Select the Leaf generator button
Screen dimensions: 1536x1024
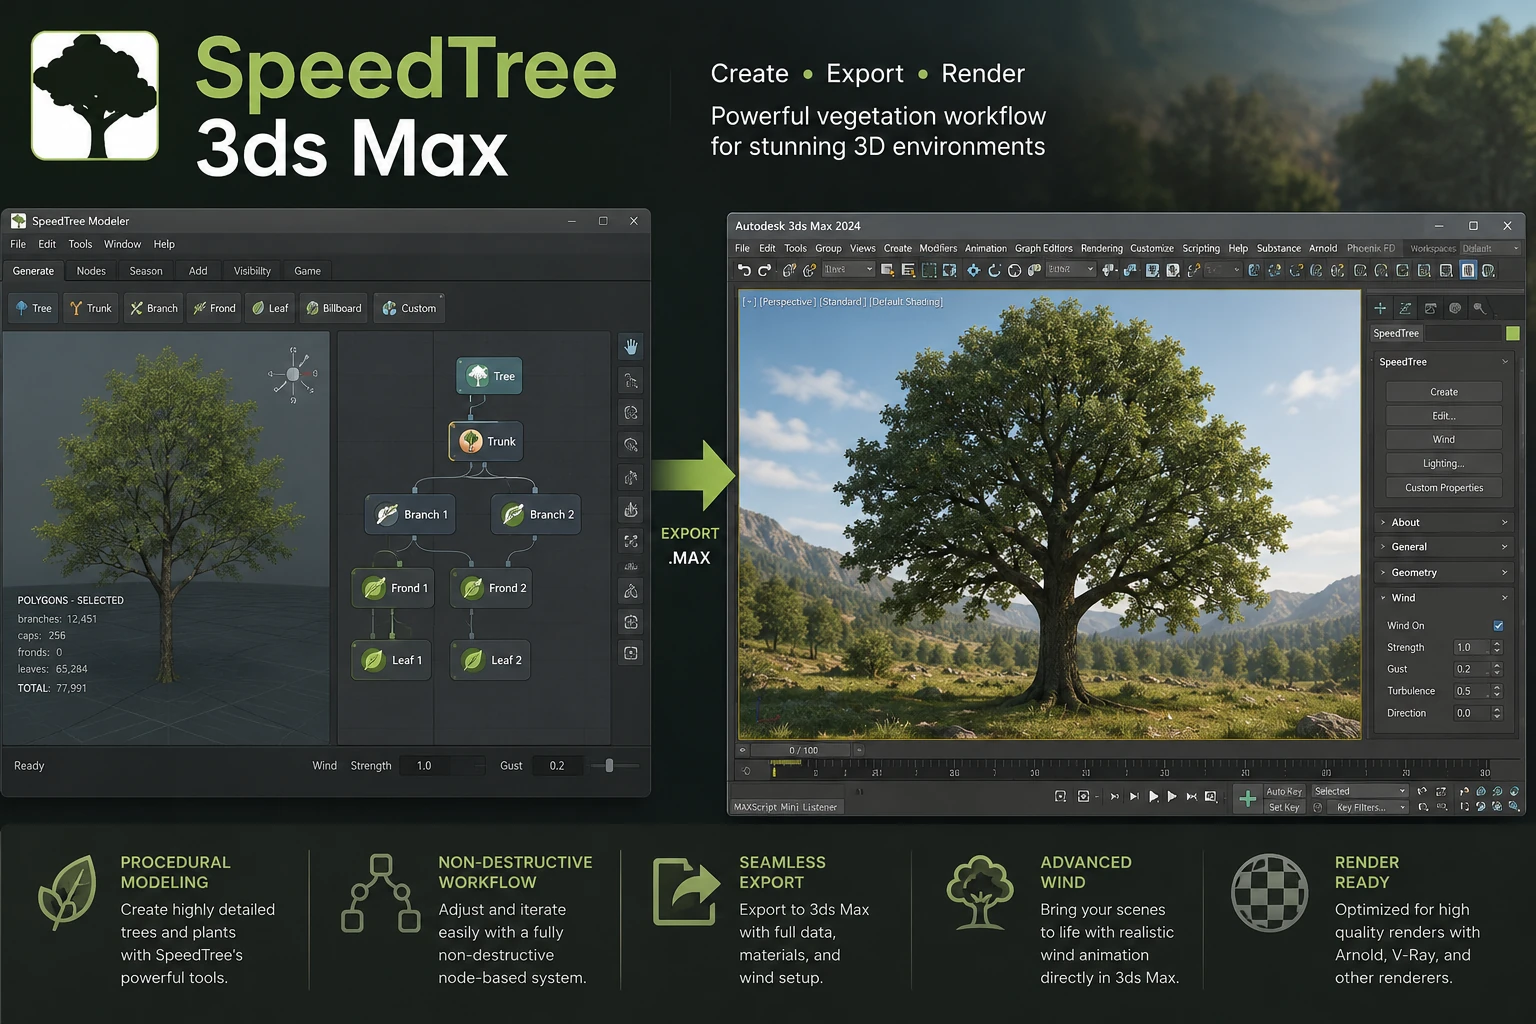point(270,308)
